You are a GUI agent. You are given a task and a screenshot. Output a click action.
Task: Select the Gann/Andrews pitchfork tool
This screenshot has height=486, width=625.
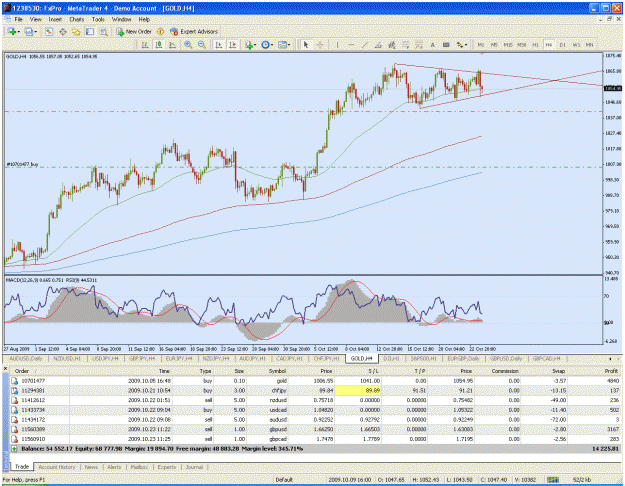[392, 45]
